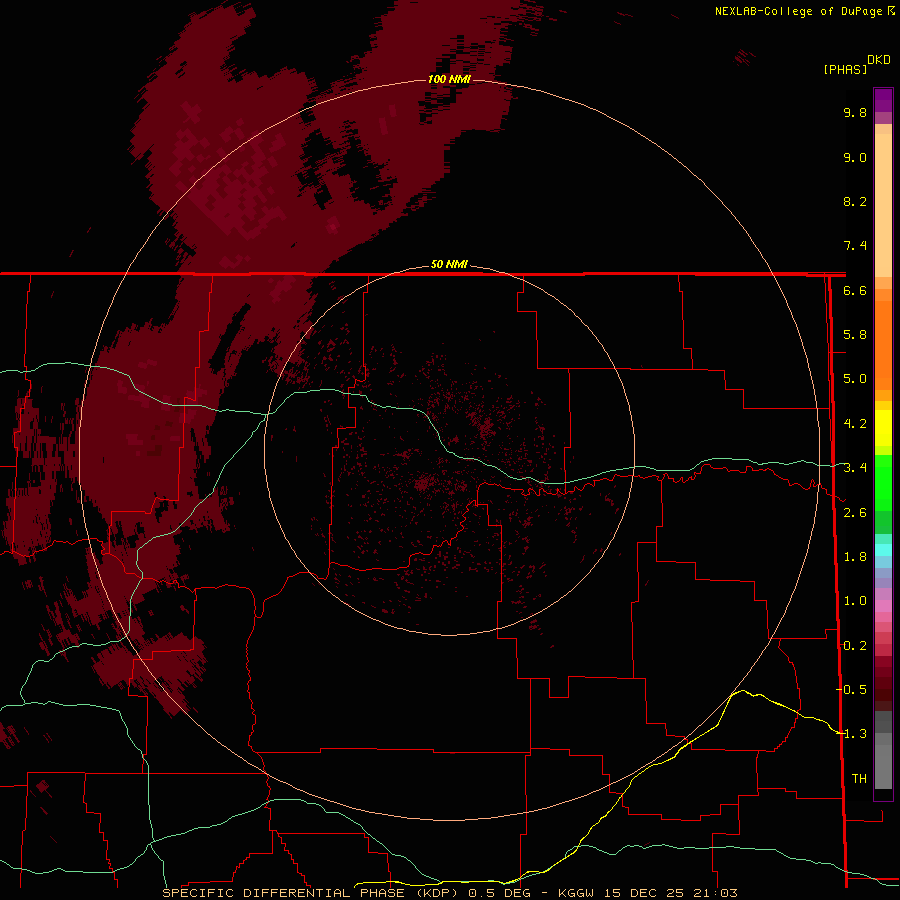Viewport: 900px width, 900px height.
Task: Select the dark purple swatch atop color bar
Action: [x=883, y=95]
